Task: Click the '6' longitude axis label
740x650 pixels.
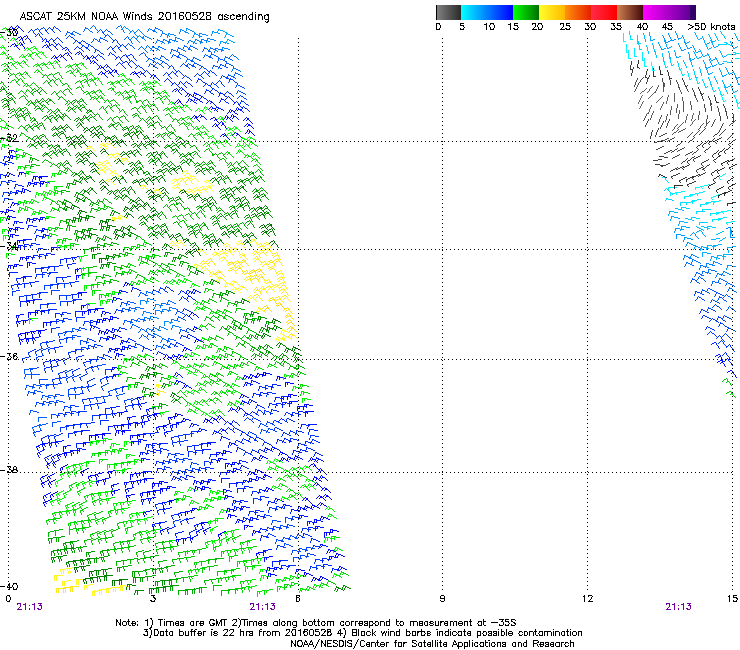Action: (297, 599)
